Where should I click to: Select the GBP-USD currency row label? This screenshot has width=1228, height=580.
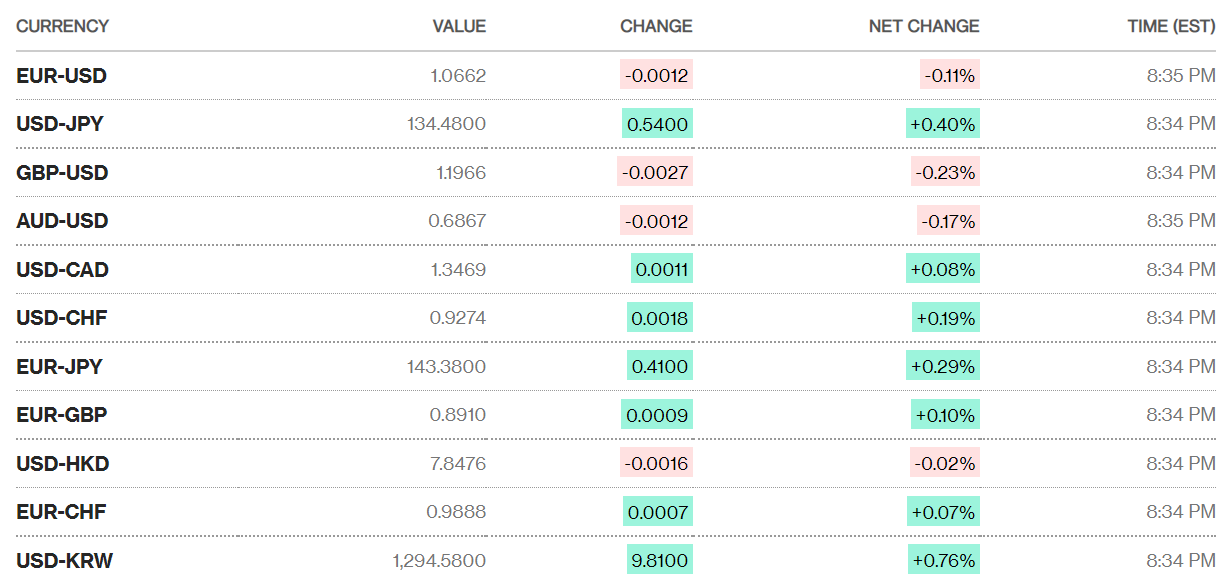point(62,173)
